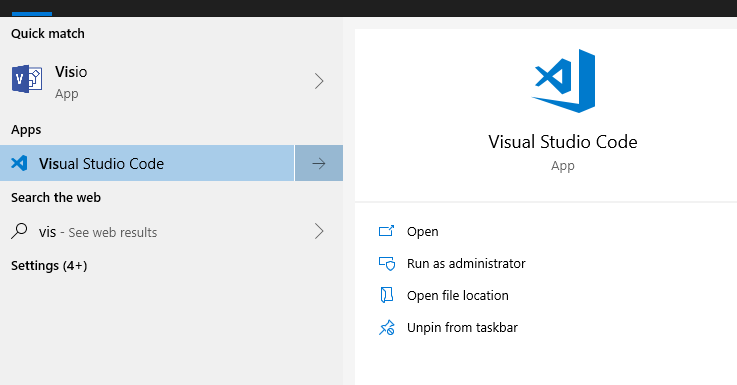
Task: Select Visual Studio Code in Apps list
Action: coord(147,163)
